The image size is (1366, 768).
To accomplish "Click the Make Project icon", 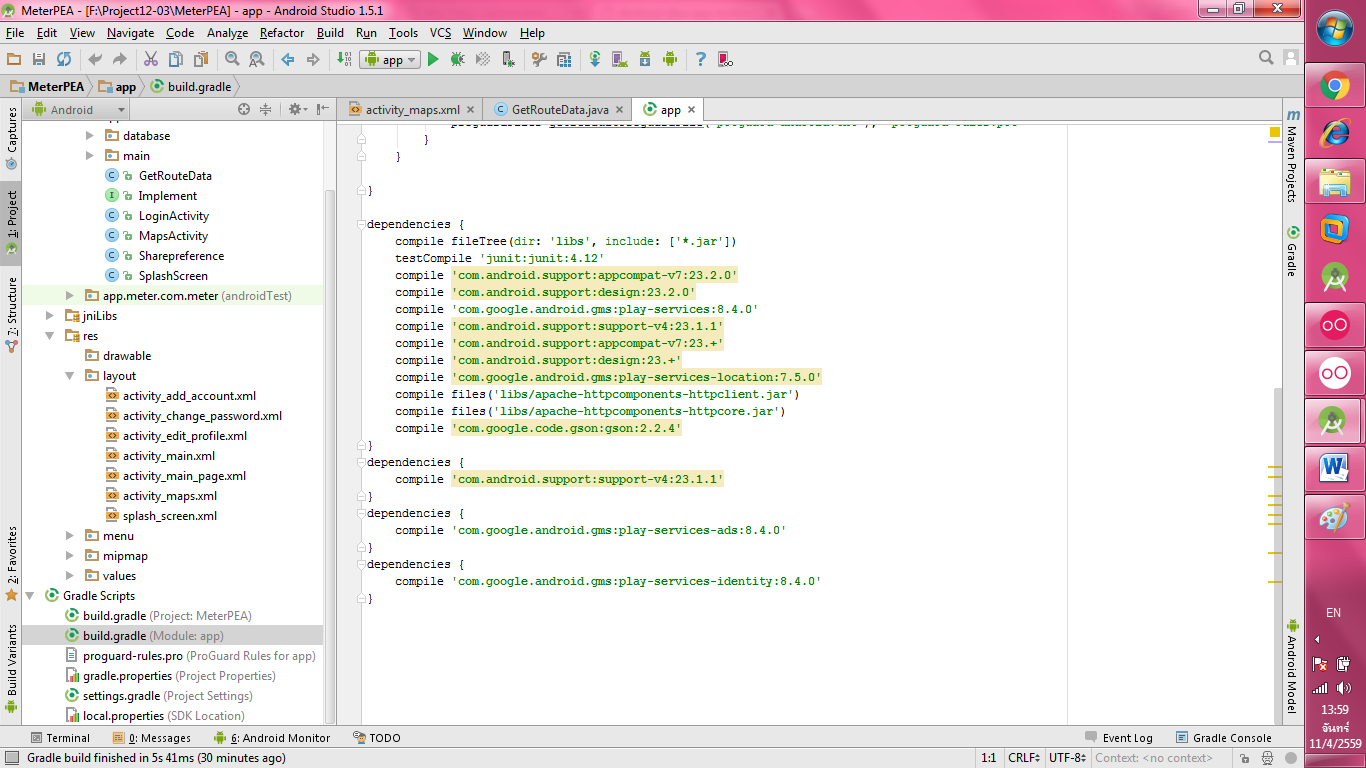I will click(x=343, y=59).
